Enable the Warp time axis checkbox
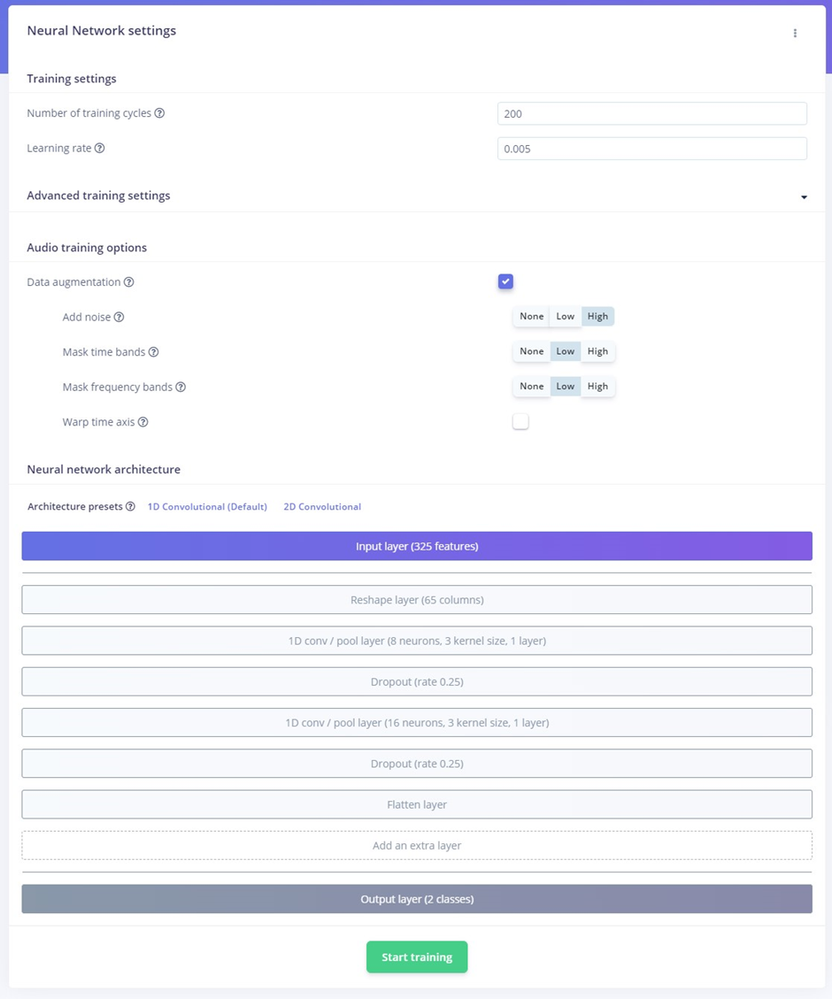 [520, 422]
